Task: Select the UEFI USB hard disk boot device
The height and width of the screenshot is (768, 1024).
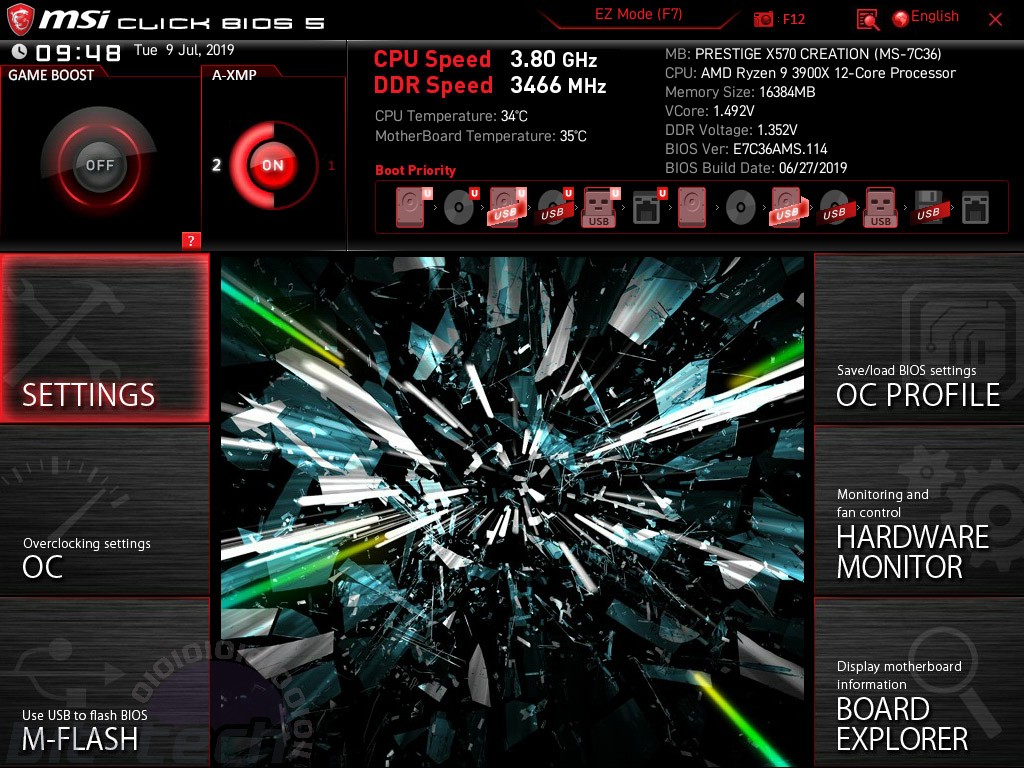Action: click(x=507, y=208)
